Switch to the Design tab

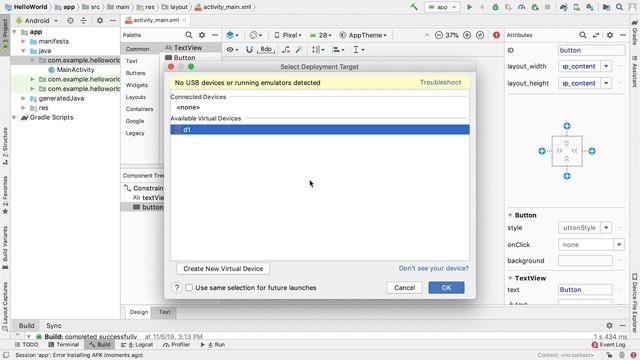[138, 312]
